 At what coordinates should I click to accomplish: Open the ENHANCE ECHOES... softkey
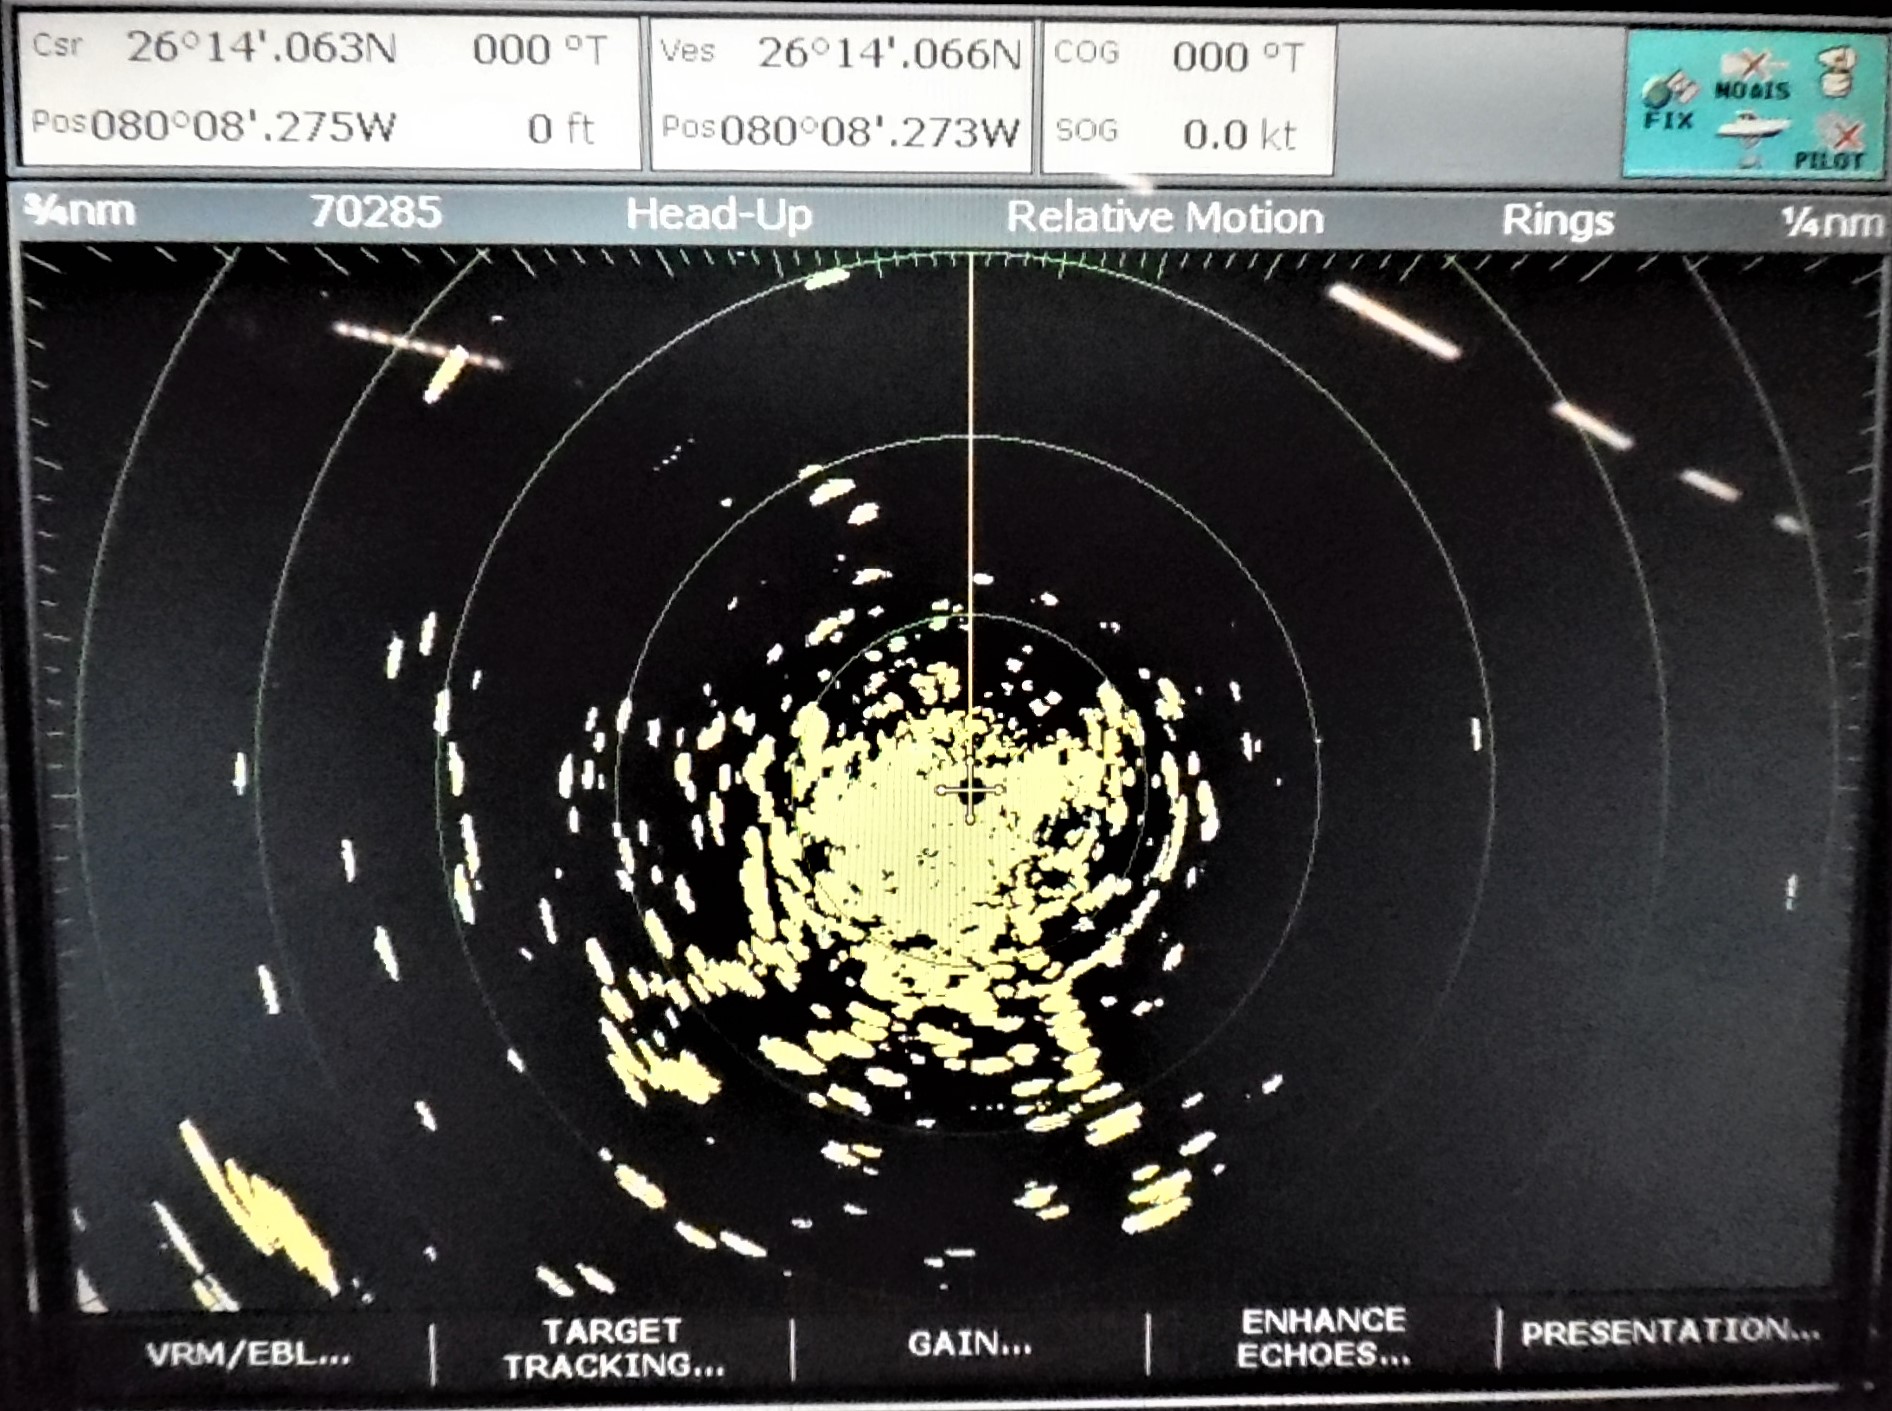point(1323,1337)
